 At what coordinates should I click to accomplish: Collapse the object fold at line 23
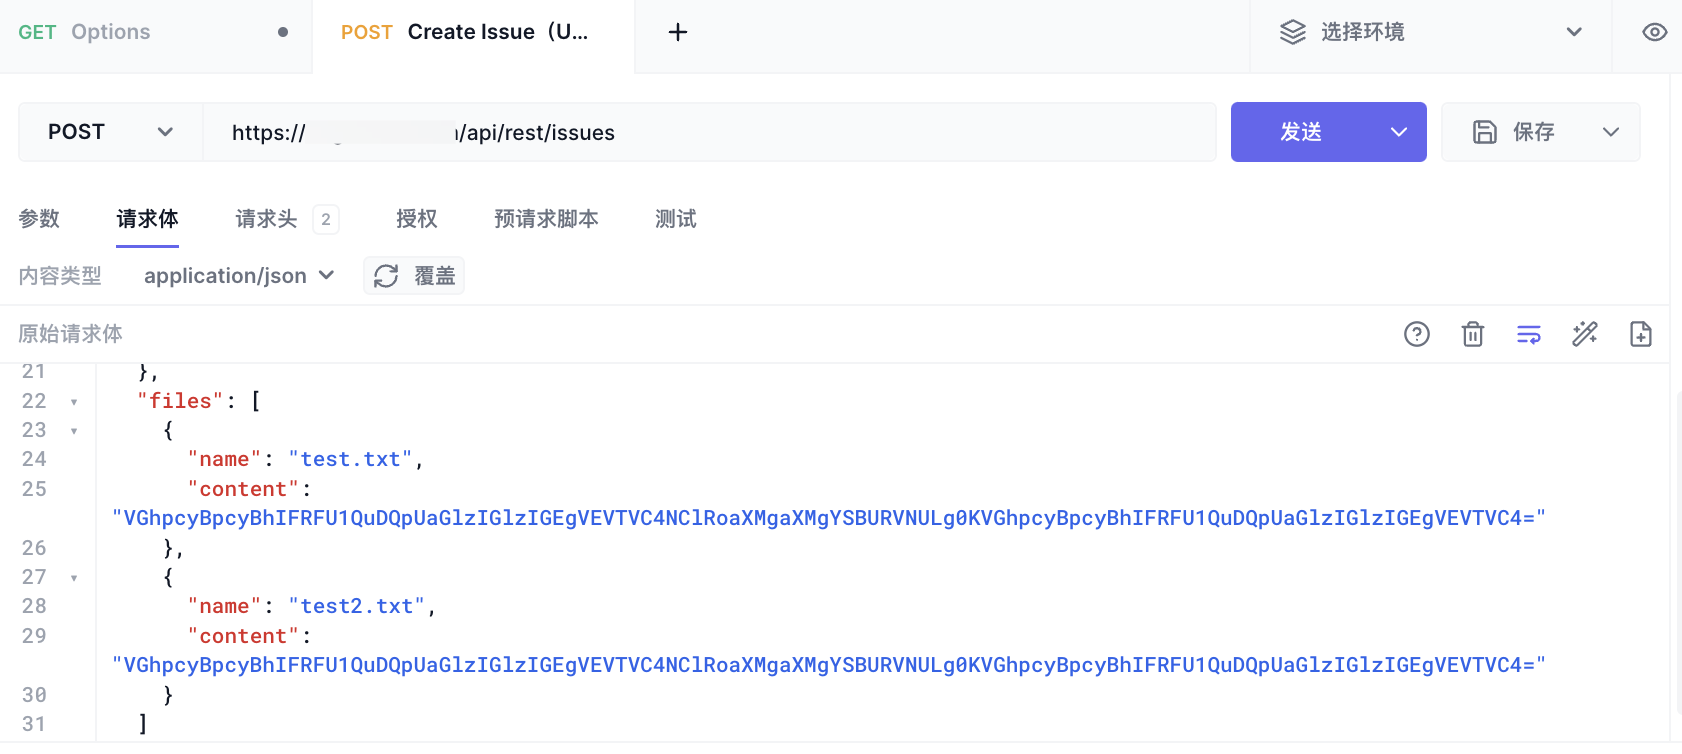(x=74, y=431)
